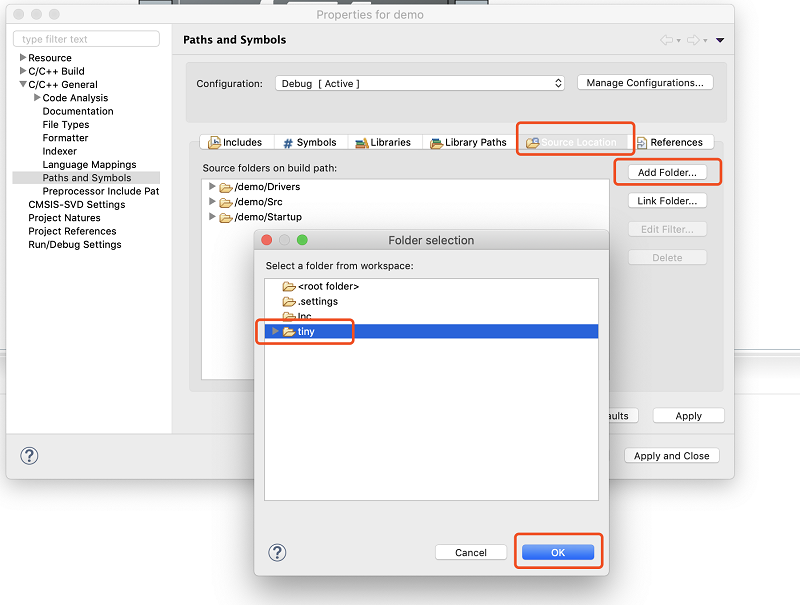Select the tiny folder icon
Image resolution: width=800 pixels, height=605 pixels.
[x=288, y=331]
